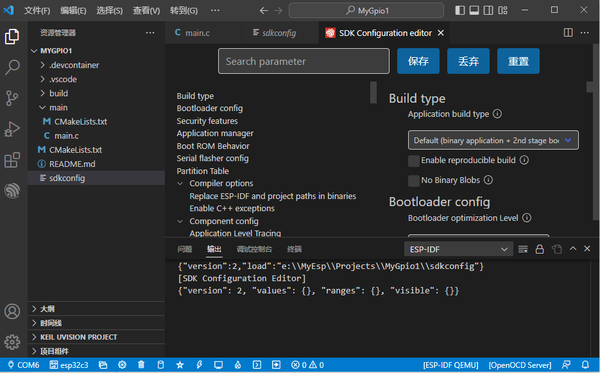Click the full clean trash icon in status bar
The image size is (600, 373).
click(141, 365)
